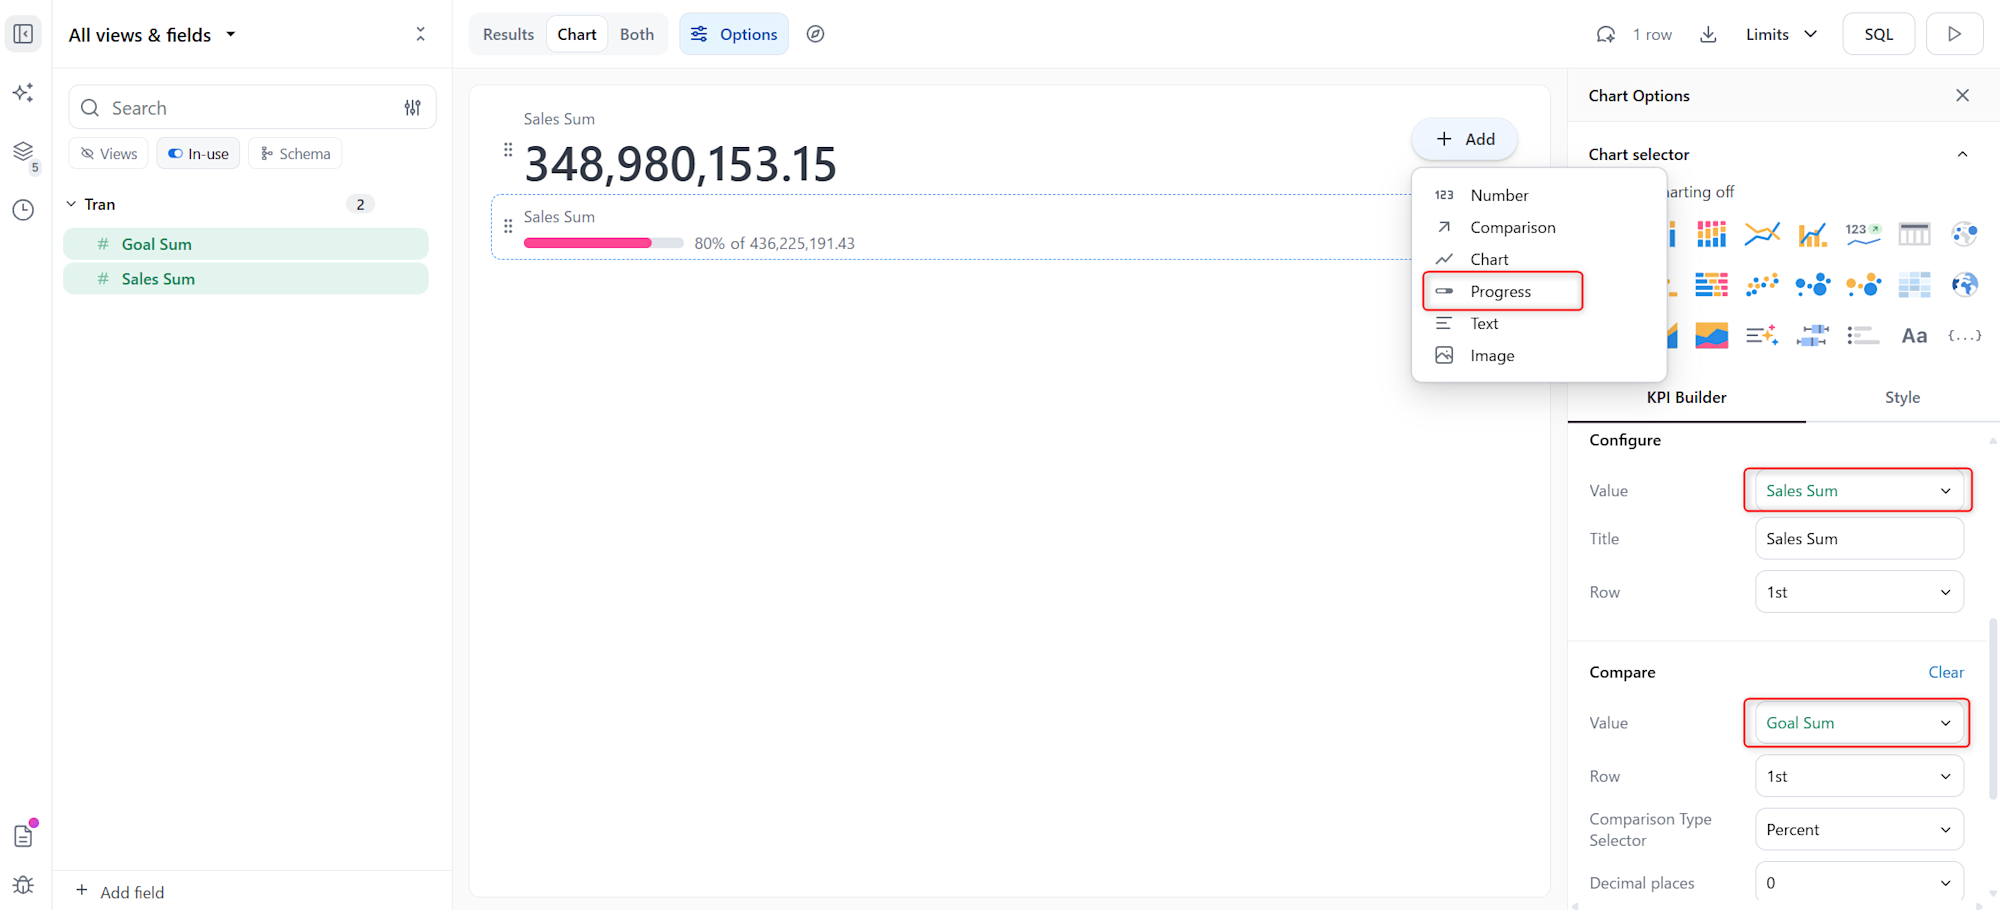Select the custom code braces chart type
This screenshot has height=910, width=2000.
(x=1964, y=336)
